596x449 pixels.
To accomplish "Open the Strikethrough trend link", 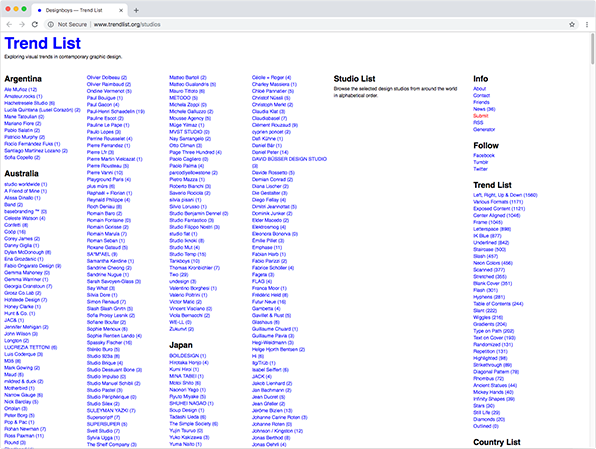I will (x=493, y=365).
